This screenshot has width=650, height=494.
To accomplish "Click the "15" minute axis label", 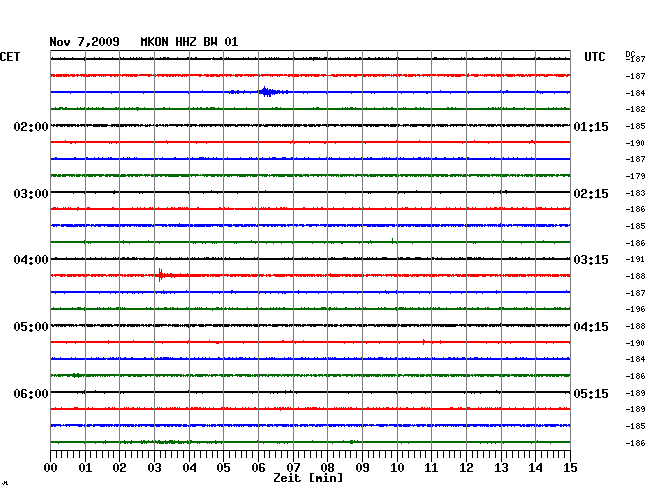I will [x=570, y=468].
